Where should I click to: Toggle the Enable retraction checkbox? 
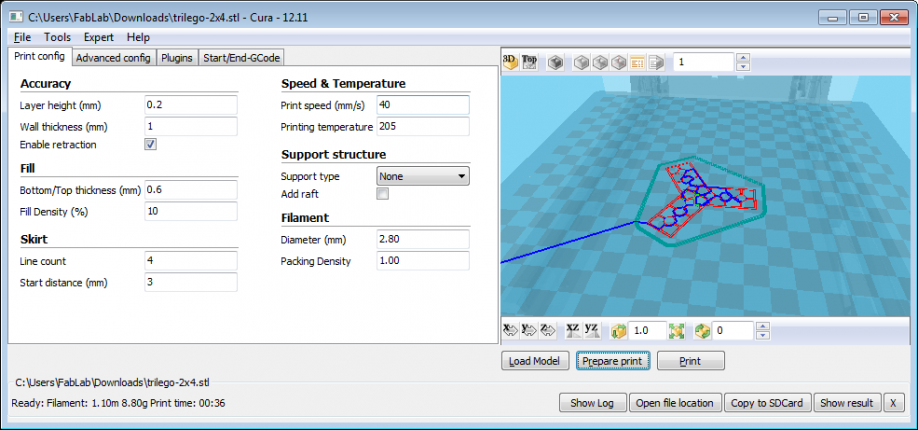[150, 144]
